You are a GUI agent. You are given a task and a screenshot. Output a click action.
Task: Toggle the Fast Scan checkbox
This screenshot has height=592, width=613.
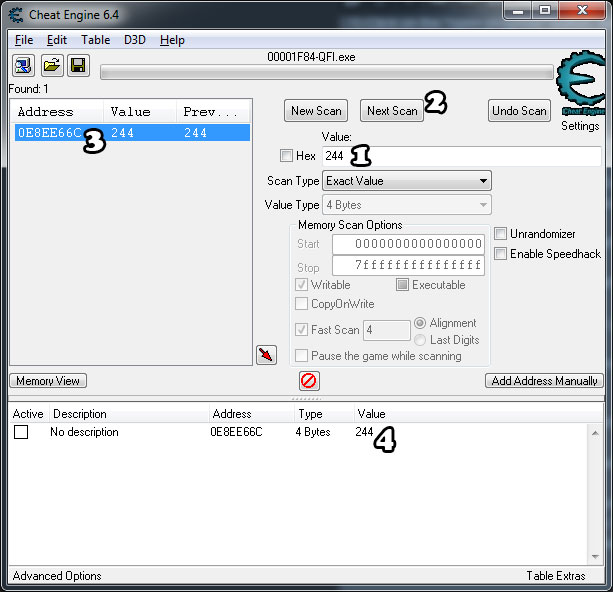[301, 330]
